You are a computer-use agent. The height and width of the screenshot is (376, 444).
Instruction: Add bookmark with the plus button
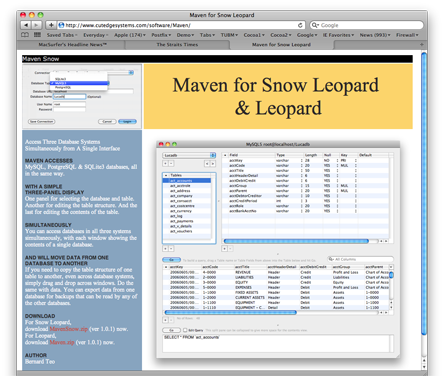[51, 25]
